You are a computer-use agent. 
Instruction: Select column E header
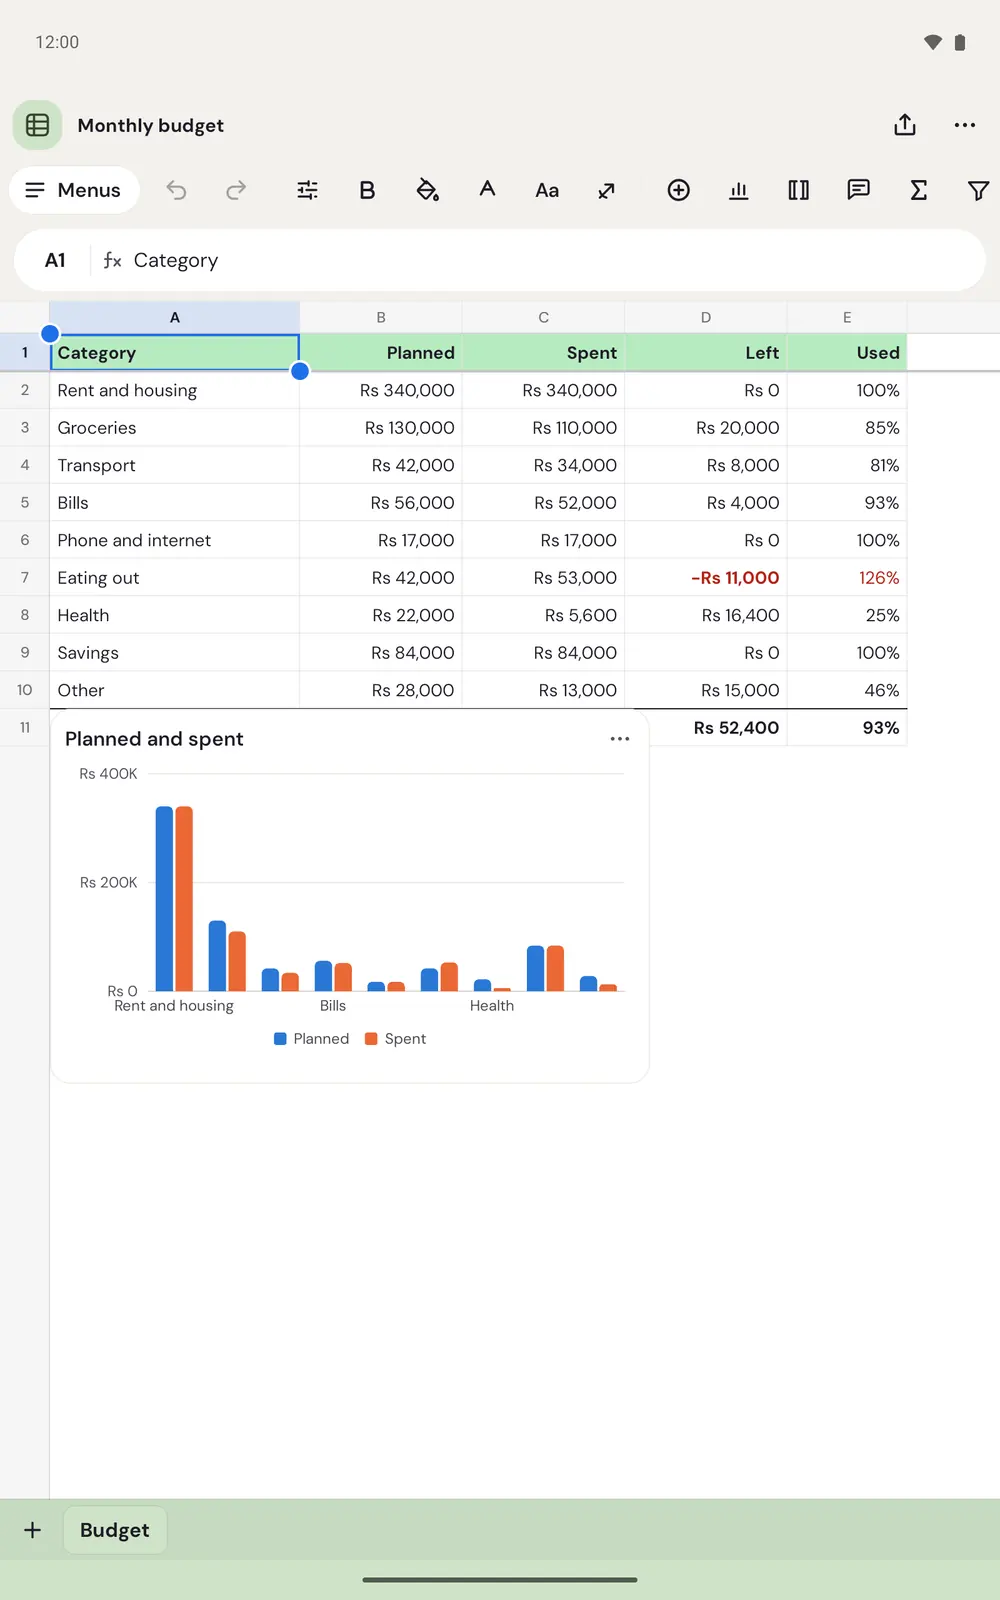(847, 317)
